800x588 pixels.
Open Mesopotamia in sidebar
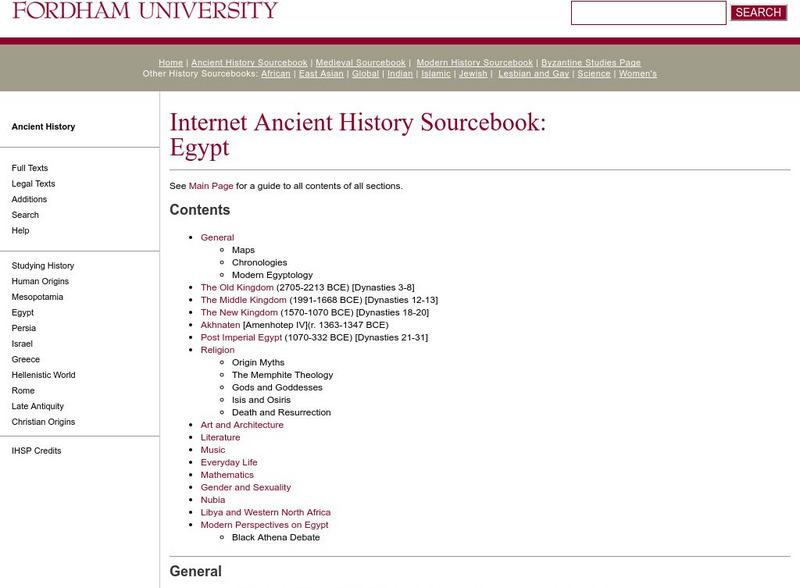point(37,297)
